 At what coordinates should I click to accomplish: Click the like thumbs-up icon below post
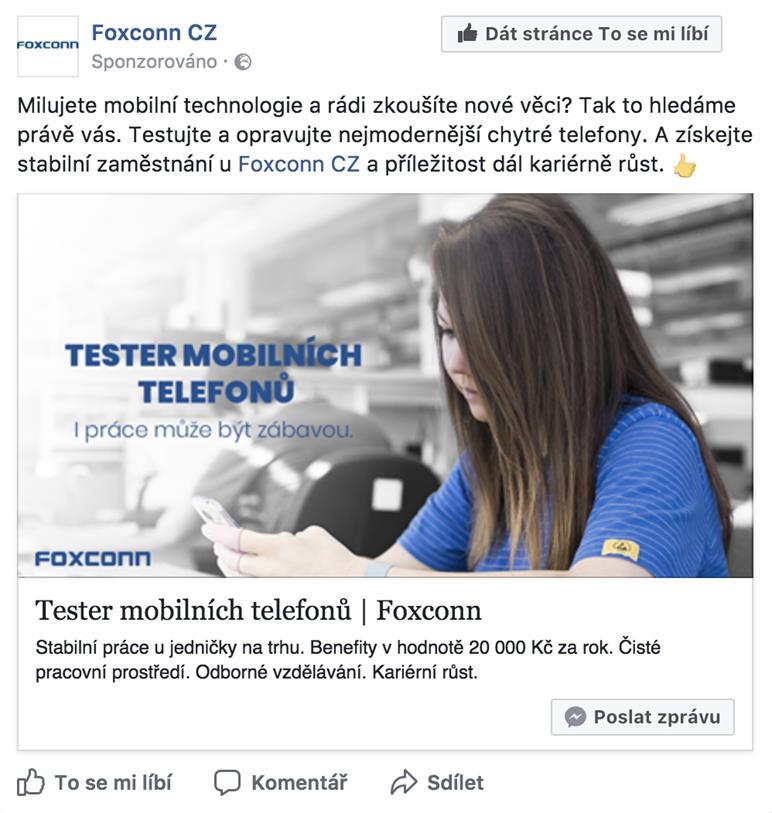pyautogui.click(x=31, y=782)
